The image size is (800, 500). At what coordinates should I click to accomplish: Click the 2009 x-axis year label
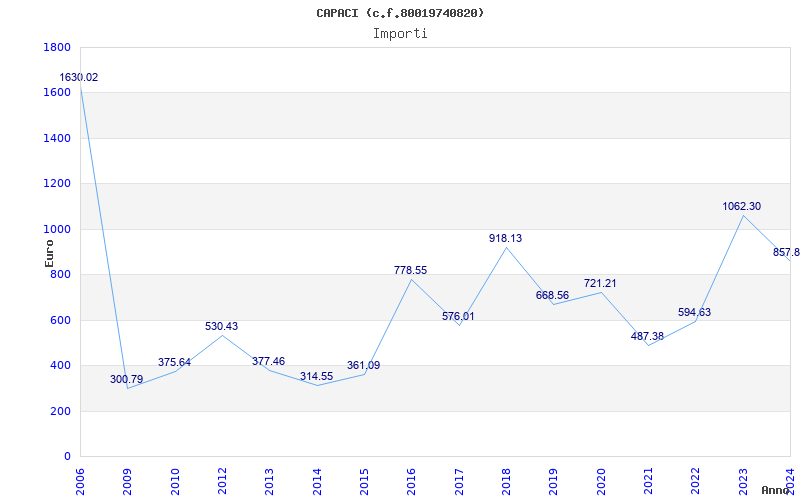(128, 482)
